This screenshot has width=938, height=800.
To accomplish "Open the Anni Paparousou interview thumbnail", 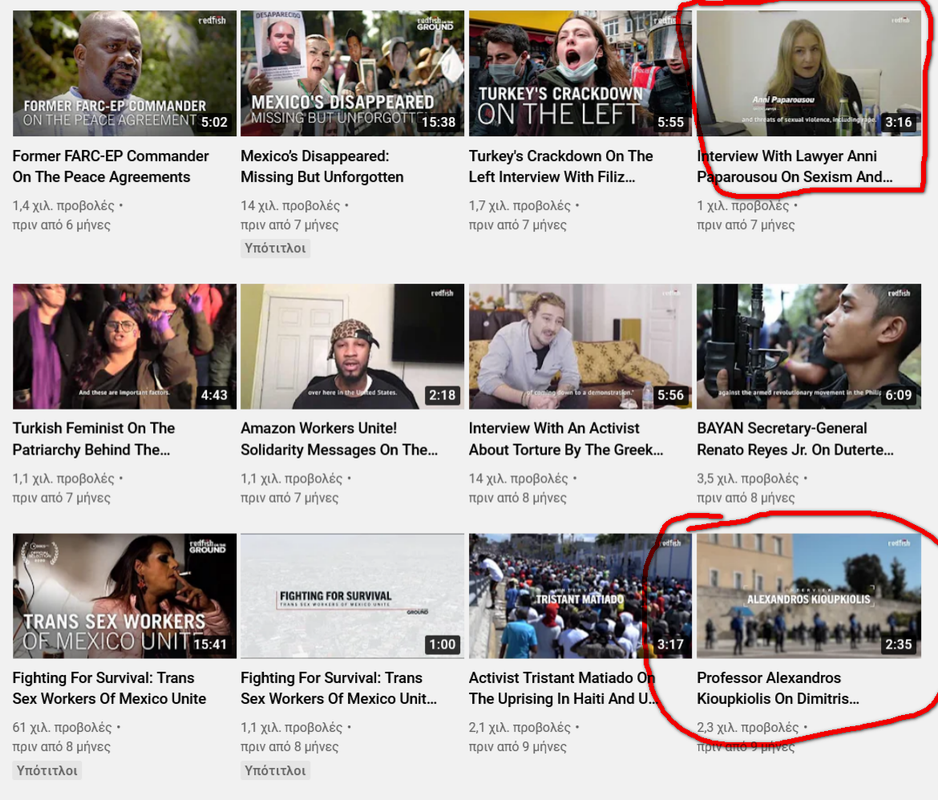I will point(809,73).
